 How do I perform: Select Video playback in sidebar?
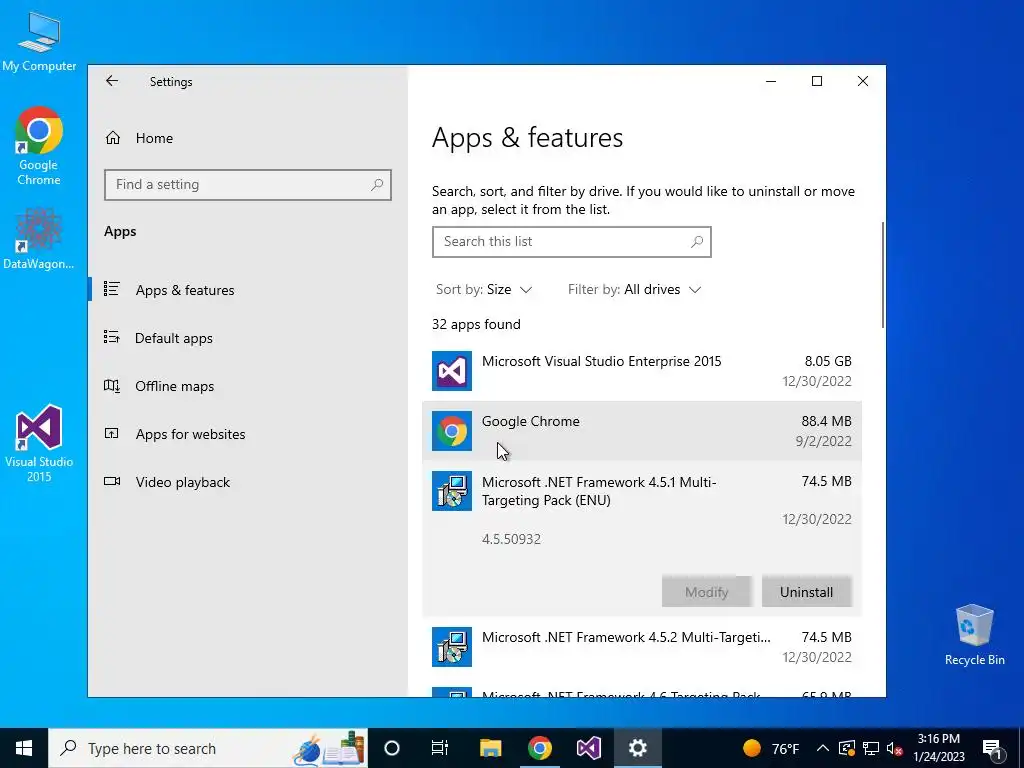pyautogui.click(x=182, y=482)
